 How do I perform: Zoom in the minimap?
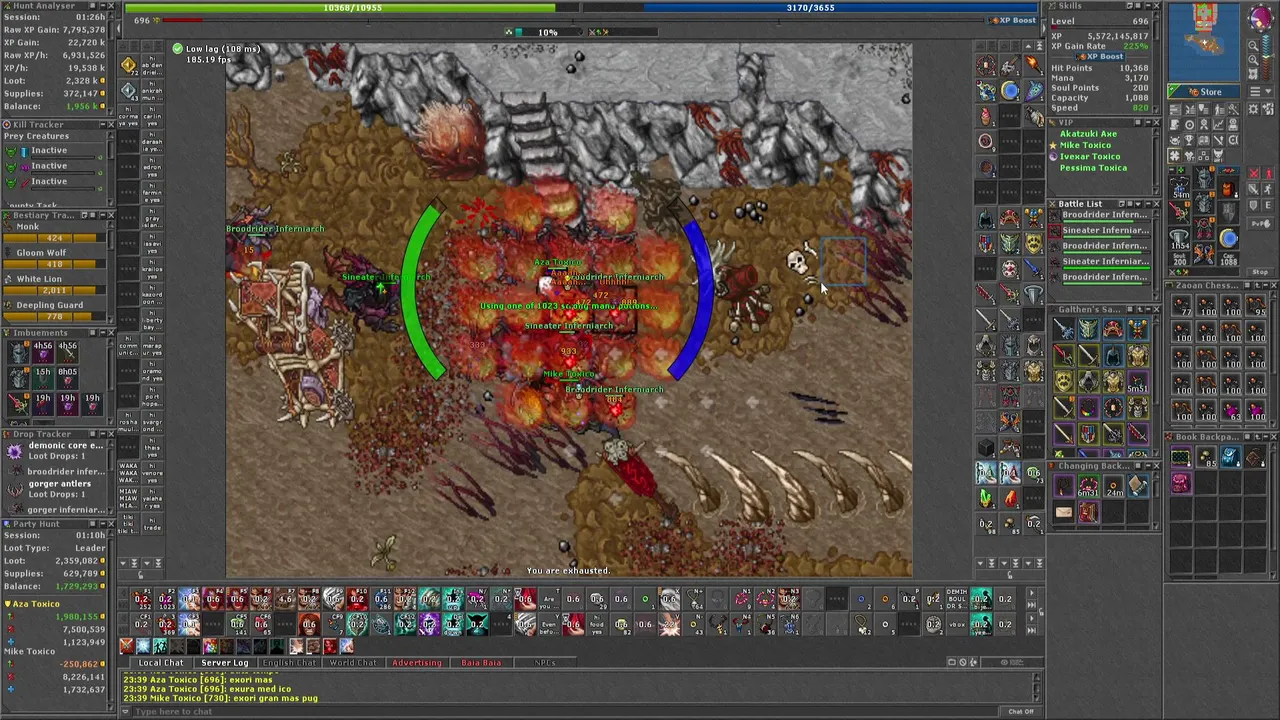tap(1253, 60)
